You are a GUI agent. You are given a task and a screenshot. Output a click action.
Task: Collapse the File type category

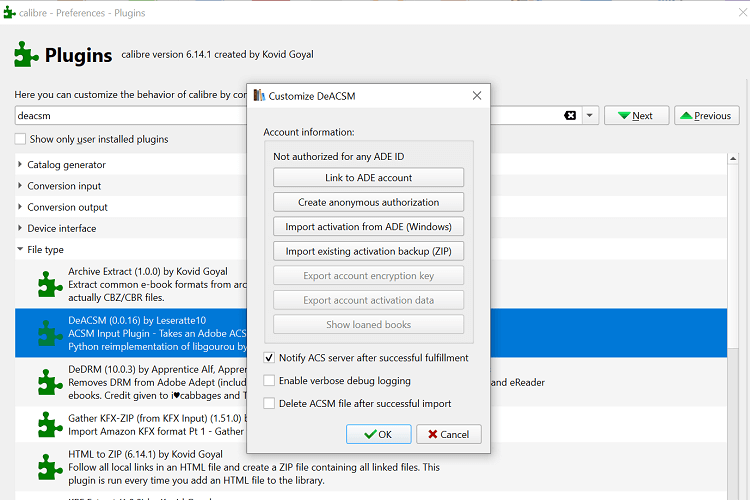pos(20,249)
